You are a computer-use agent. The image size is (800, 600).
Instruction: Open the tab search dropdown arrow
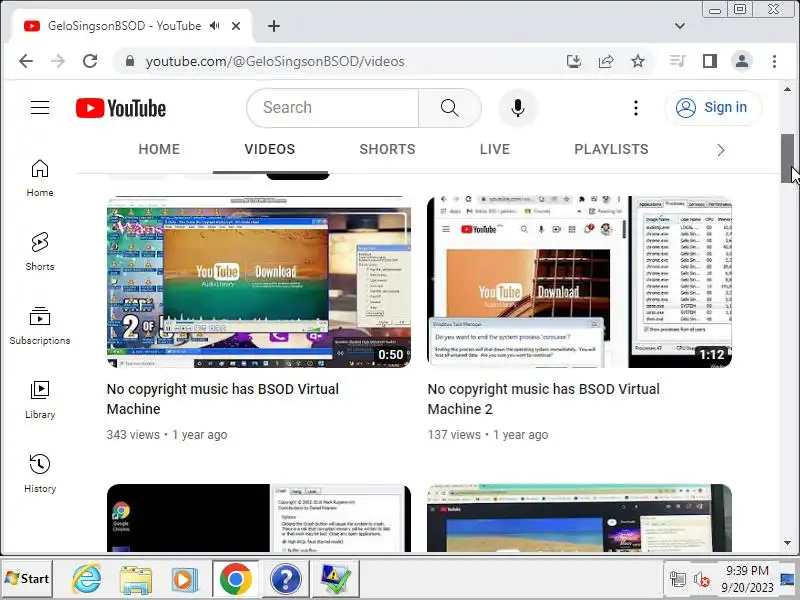point(680,26)
